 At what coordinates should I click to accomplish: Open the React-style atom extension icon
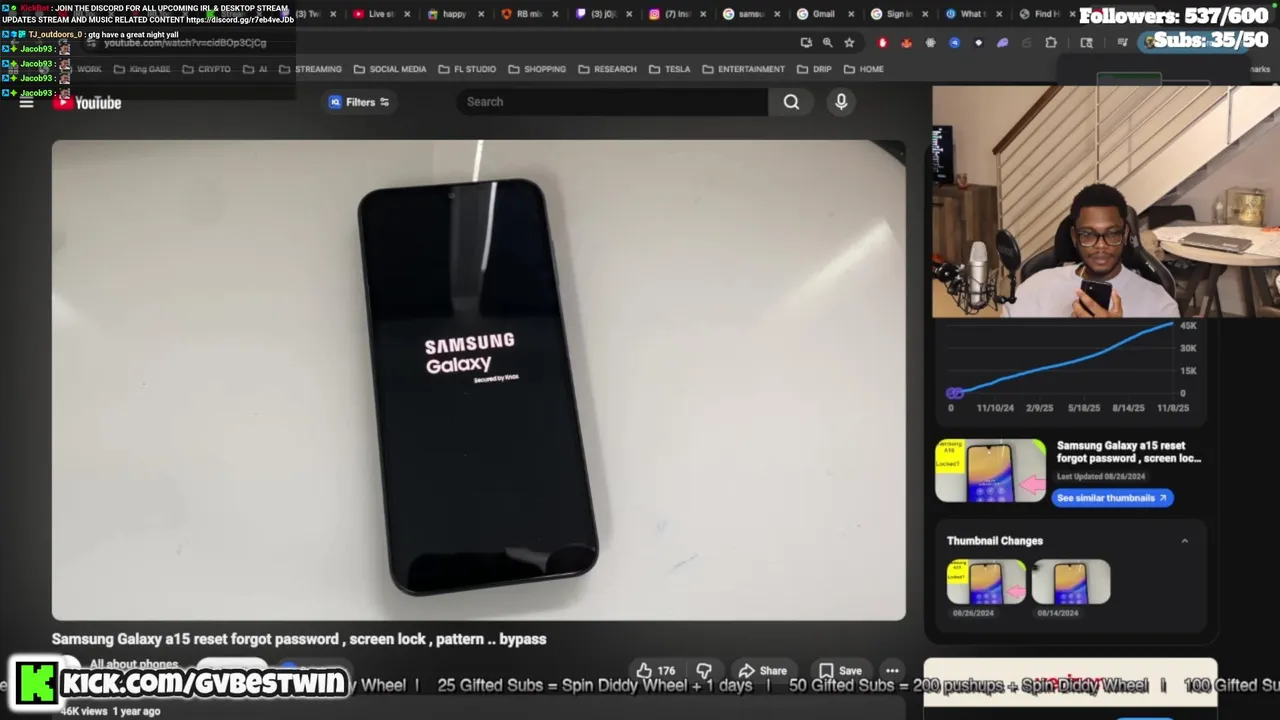click(x=930, y=43)
